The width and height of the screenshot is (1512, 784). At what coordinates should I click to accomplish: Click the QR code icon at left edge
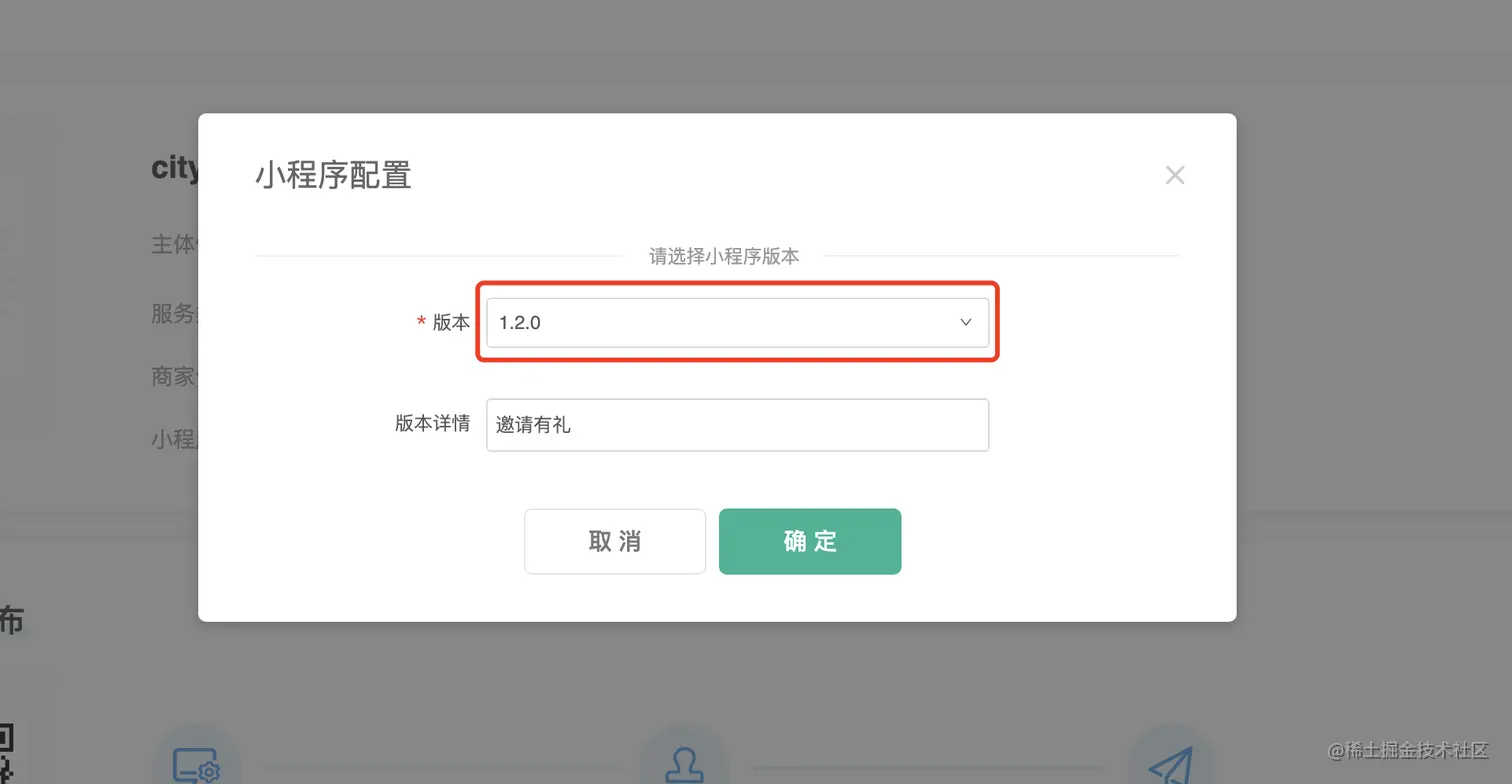[x=6, y=753]
